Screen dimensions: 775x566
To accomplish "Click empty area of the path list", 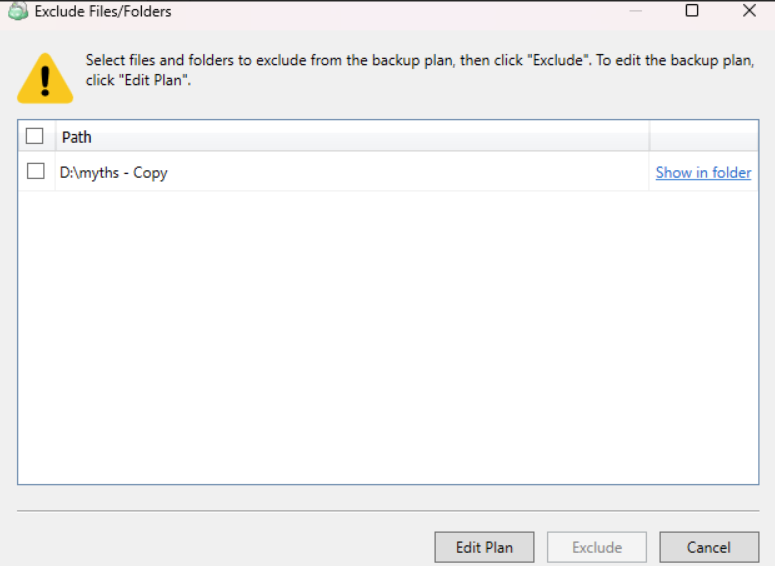I will click(388, 336).
